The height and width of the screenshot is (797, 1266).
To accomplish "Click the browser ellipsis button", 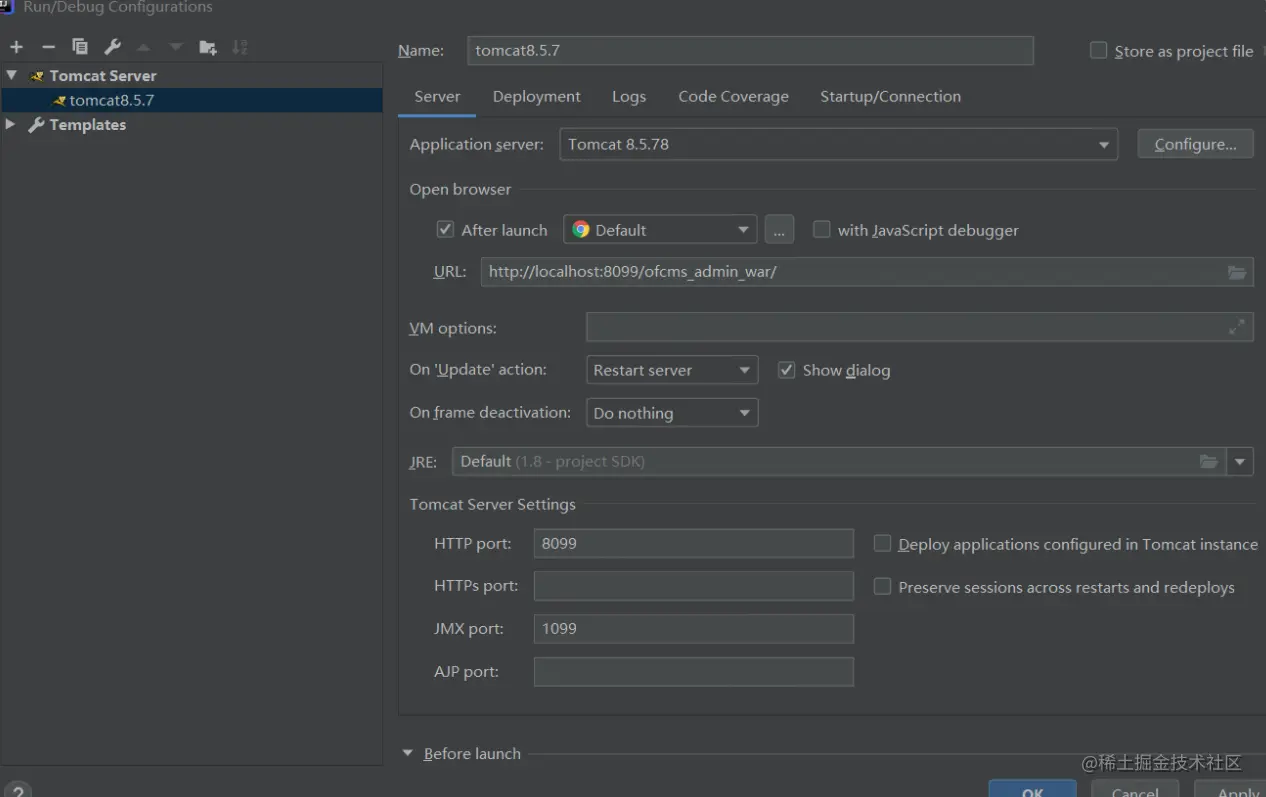I will pos(780,230).
